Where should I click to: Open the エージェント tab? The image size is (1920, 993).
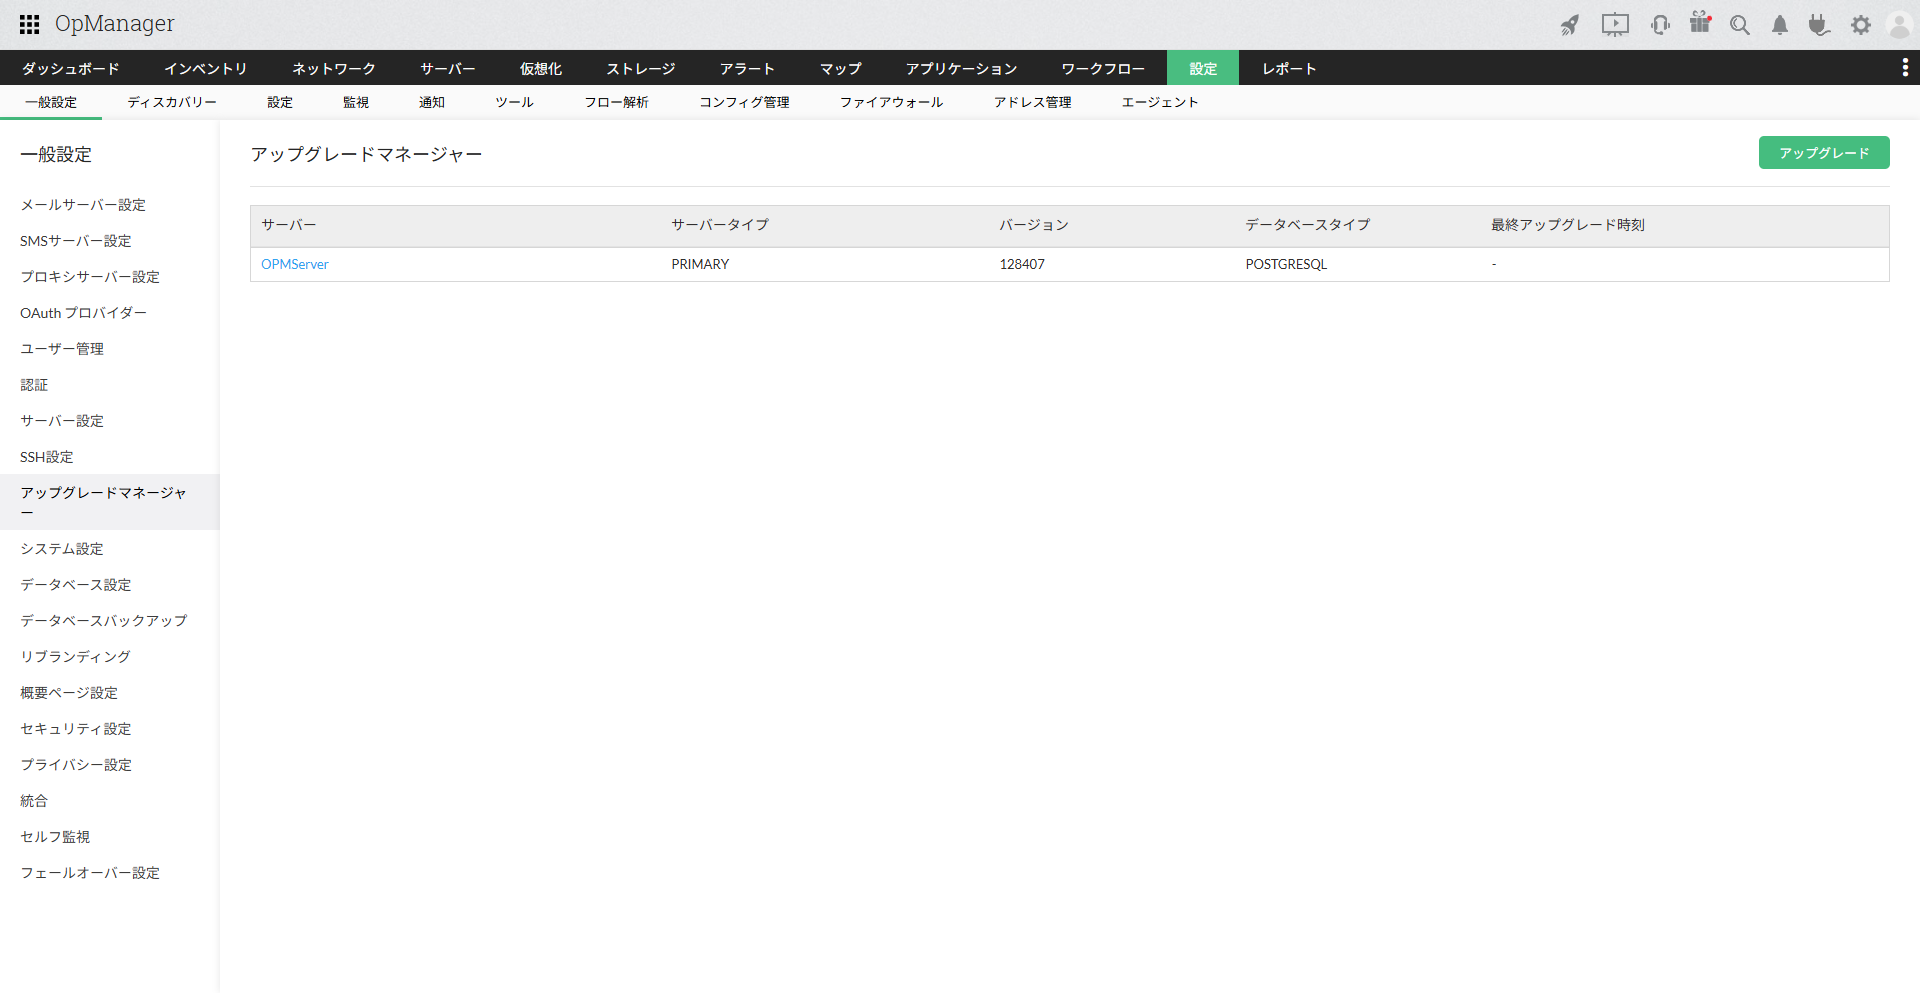click(x=1160, y=102)
